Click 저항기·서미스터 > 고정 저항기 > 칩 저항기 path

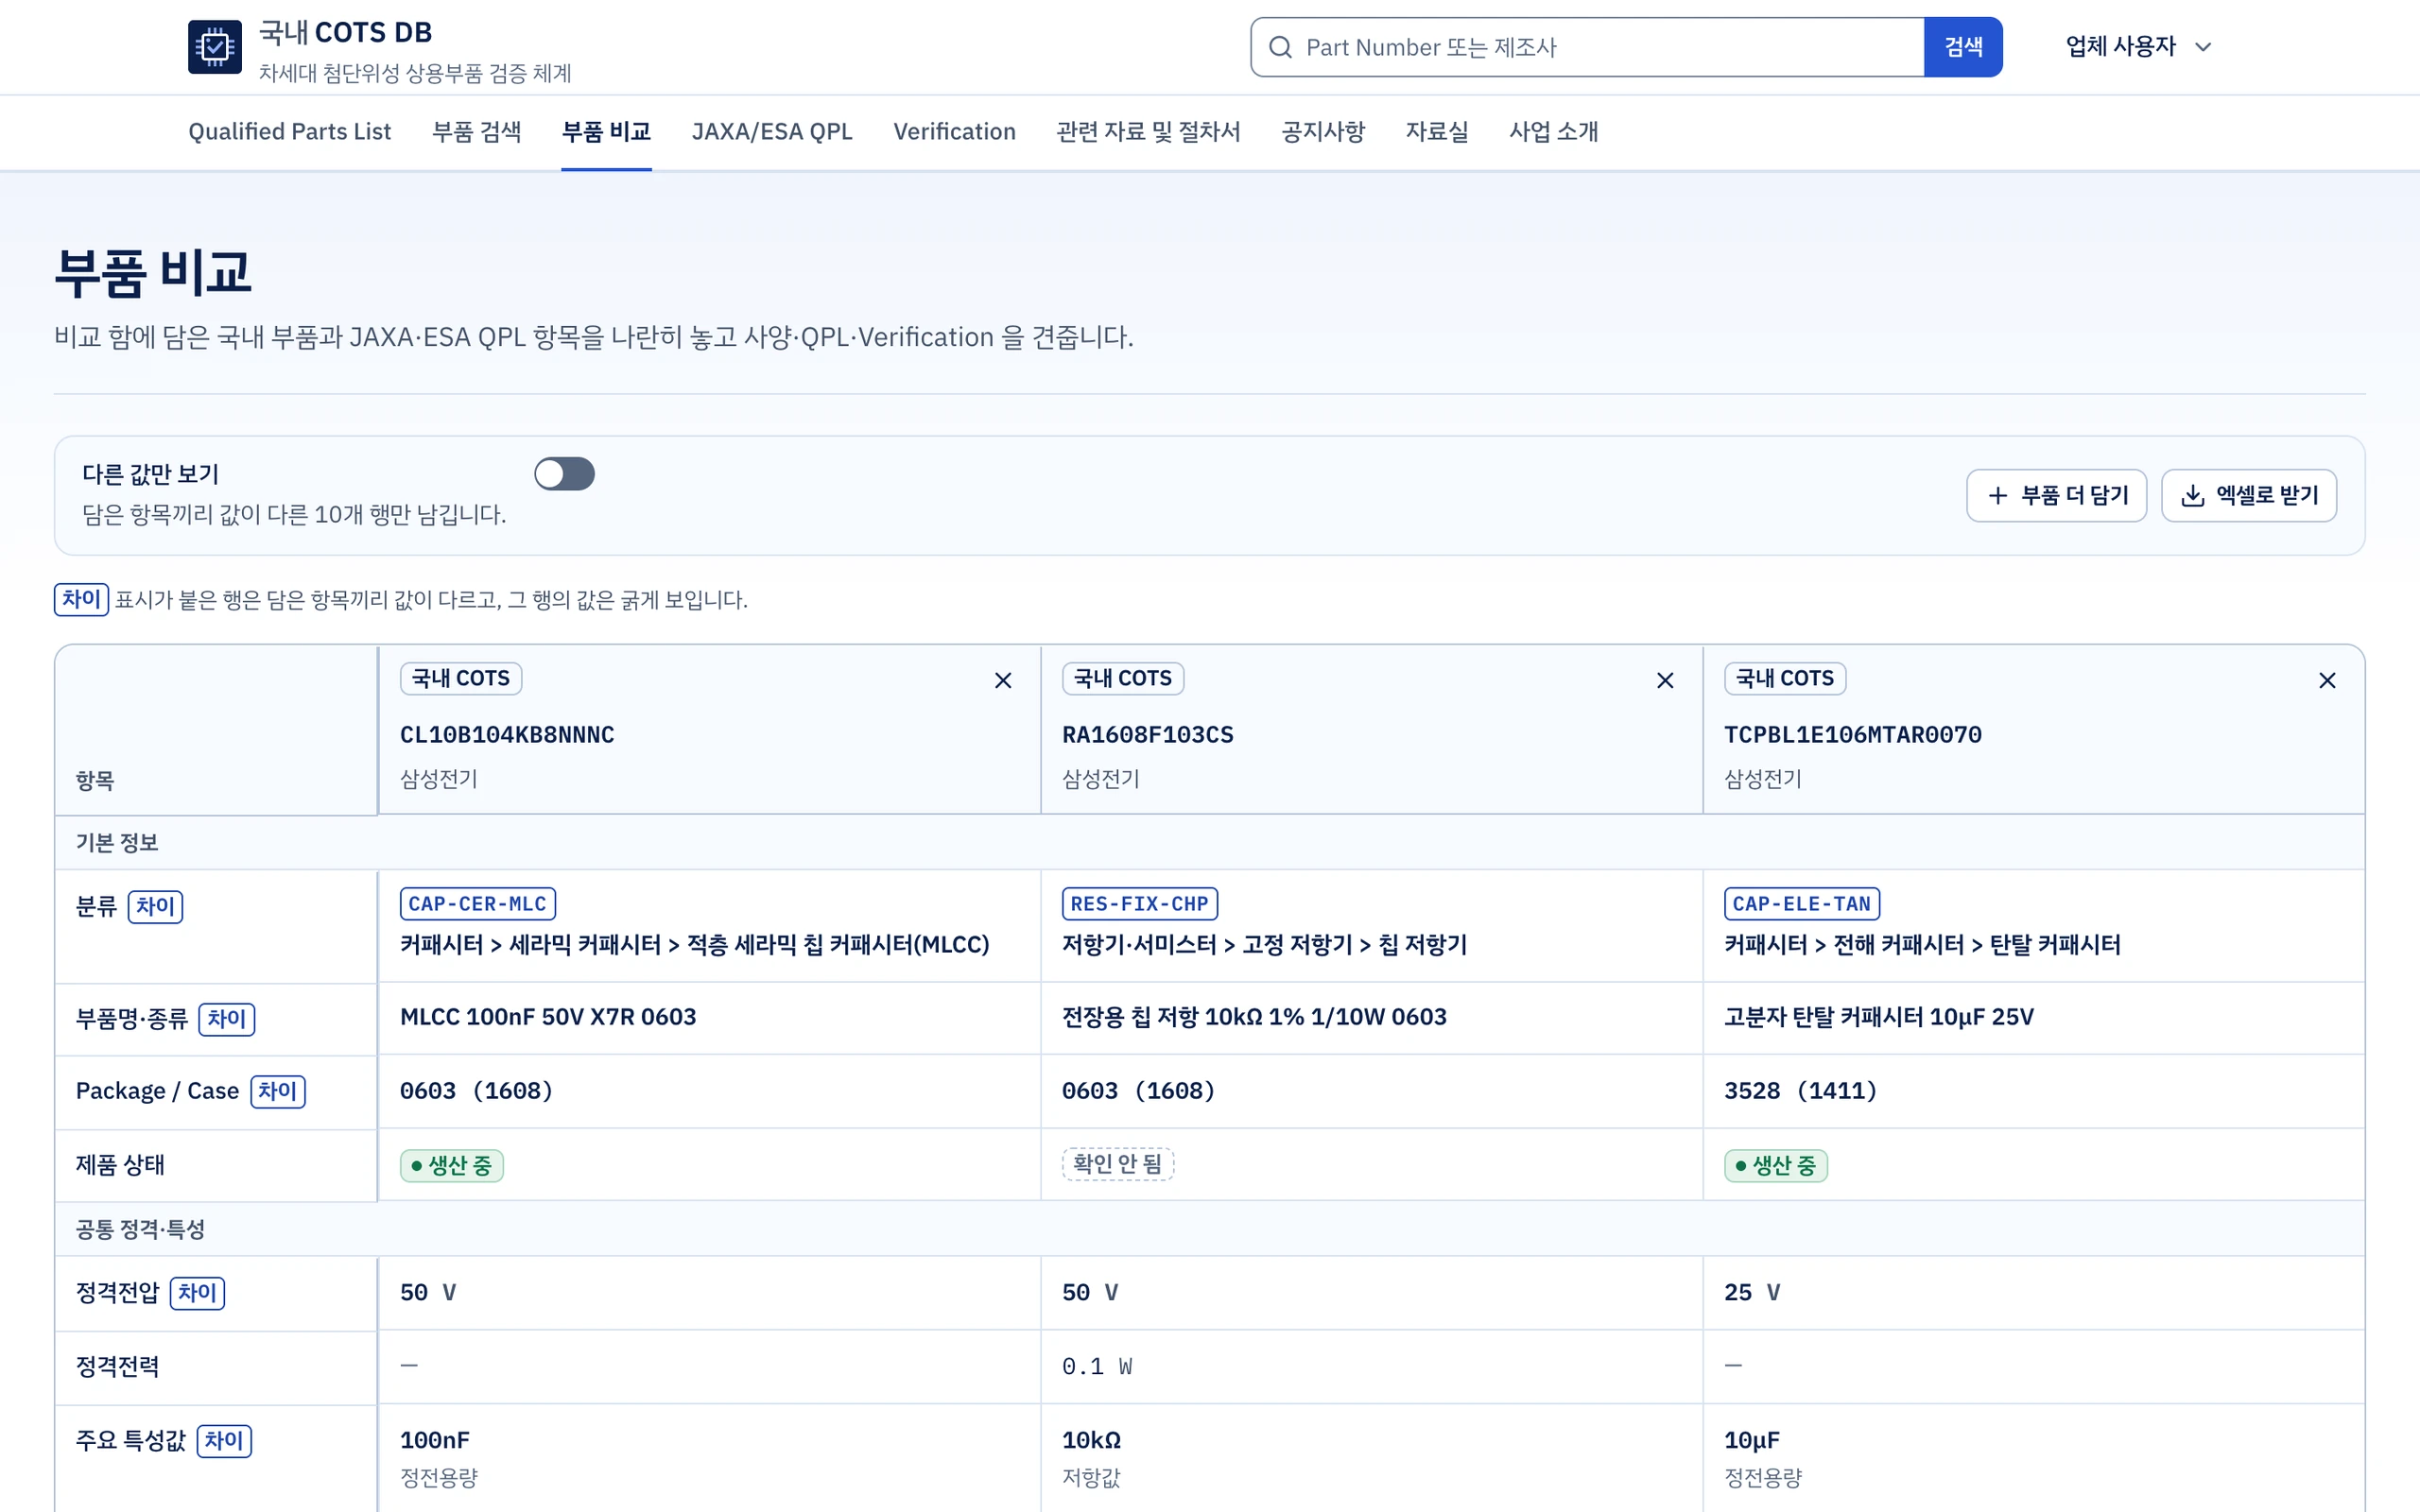[x=1264, y=945]
